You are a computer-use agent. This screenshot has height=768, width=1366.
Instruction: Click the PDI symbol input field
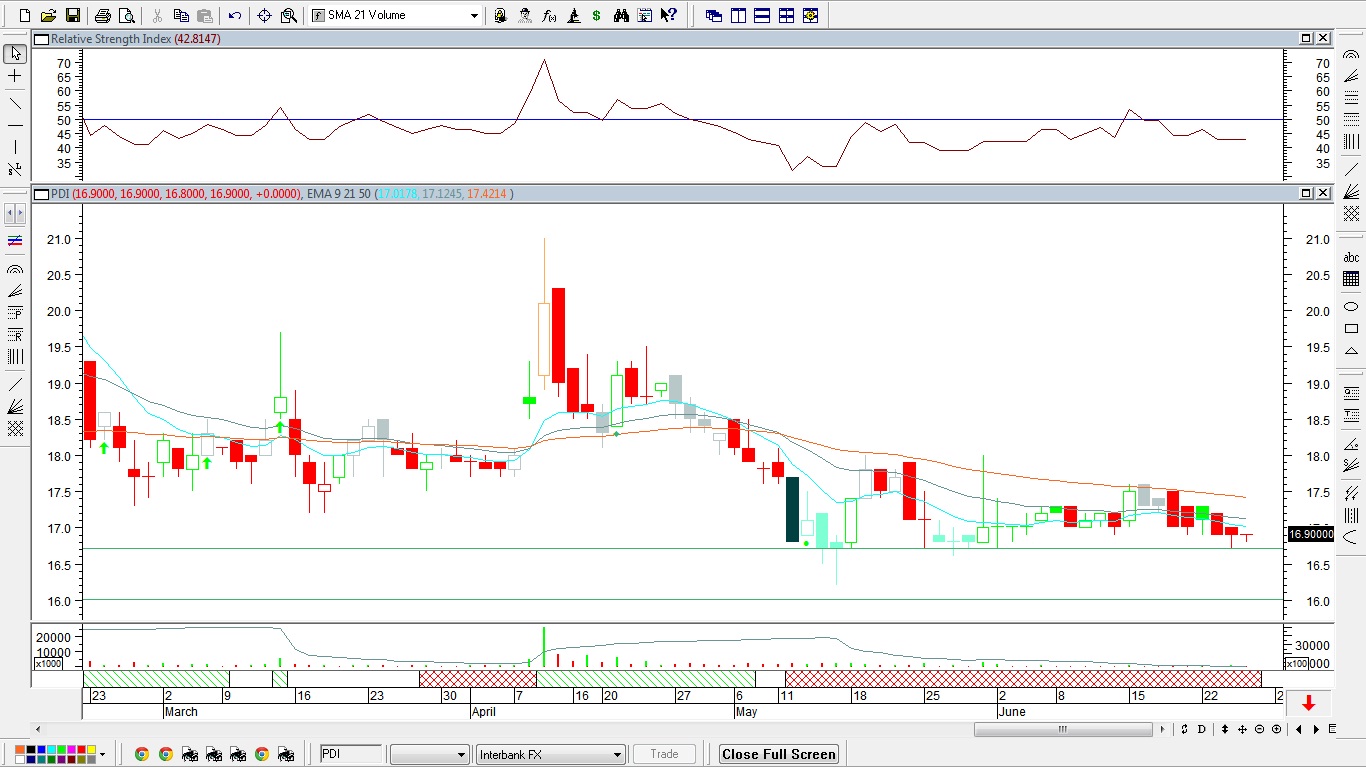click(350, 754)
